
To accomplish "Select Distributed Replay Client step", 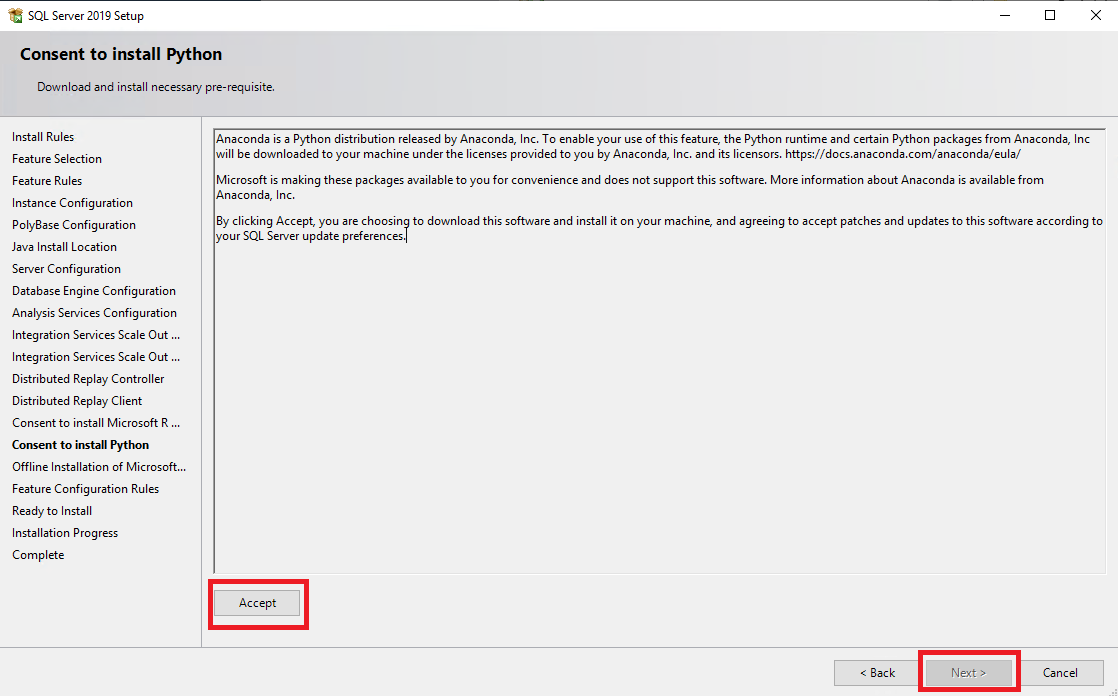I will 77,401.
